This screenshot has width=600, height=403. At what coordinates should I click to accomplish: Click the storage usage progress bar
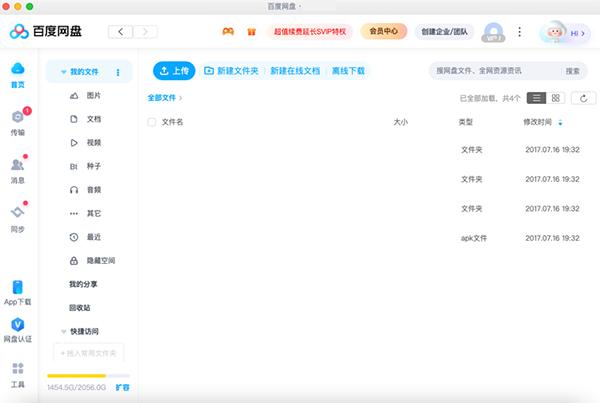[88, 376]
